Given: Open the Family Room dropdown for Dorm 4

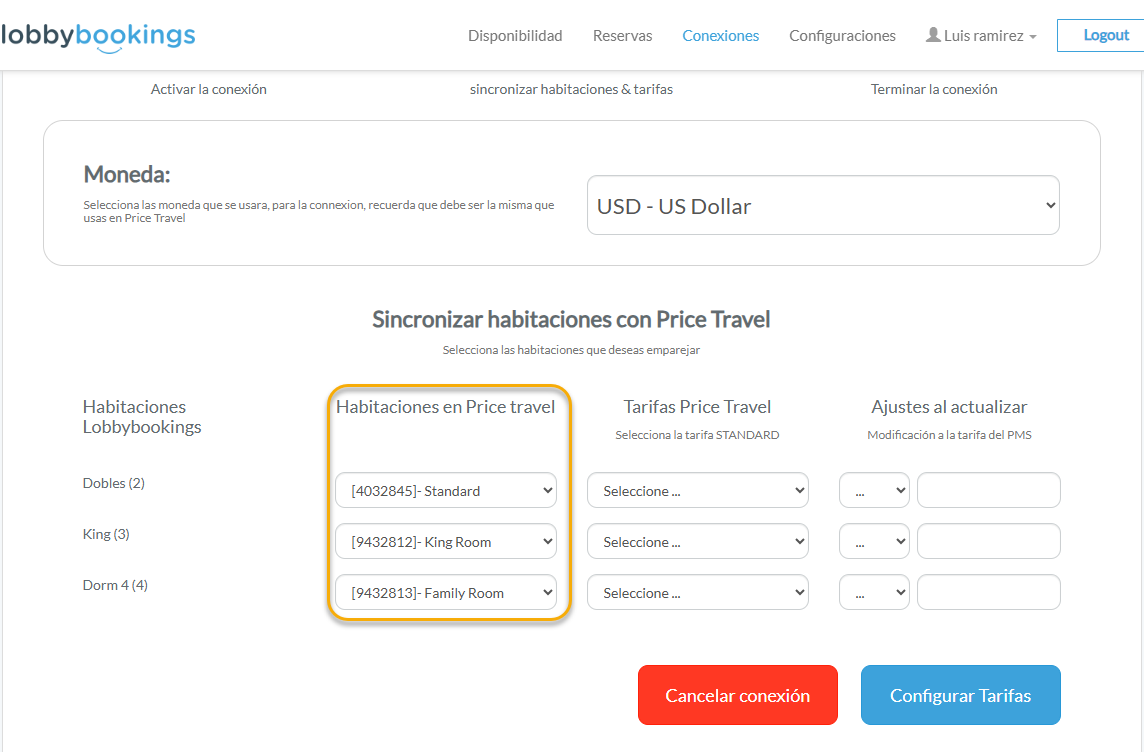Looking at the screenshot, I should tap(445, 593).
